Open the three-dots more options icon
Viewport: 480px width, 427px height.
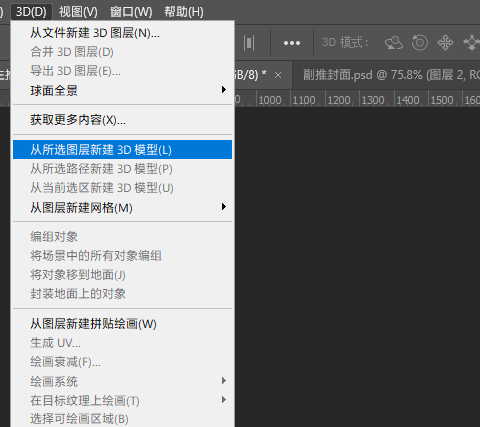[x=292, y=43]
